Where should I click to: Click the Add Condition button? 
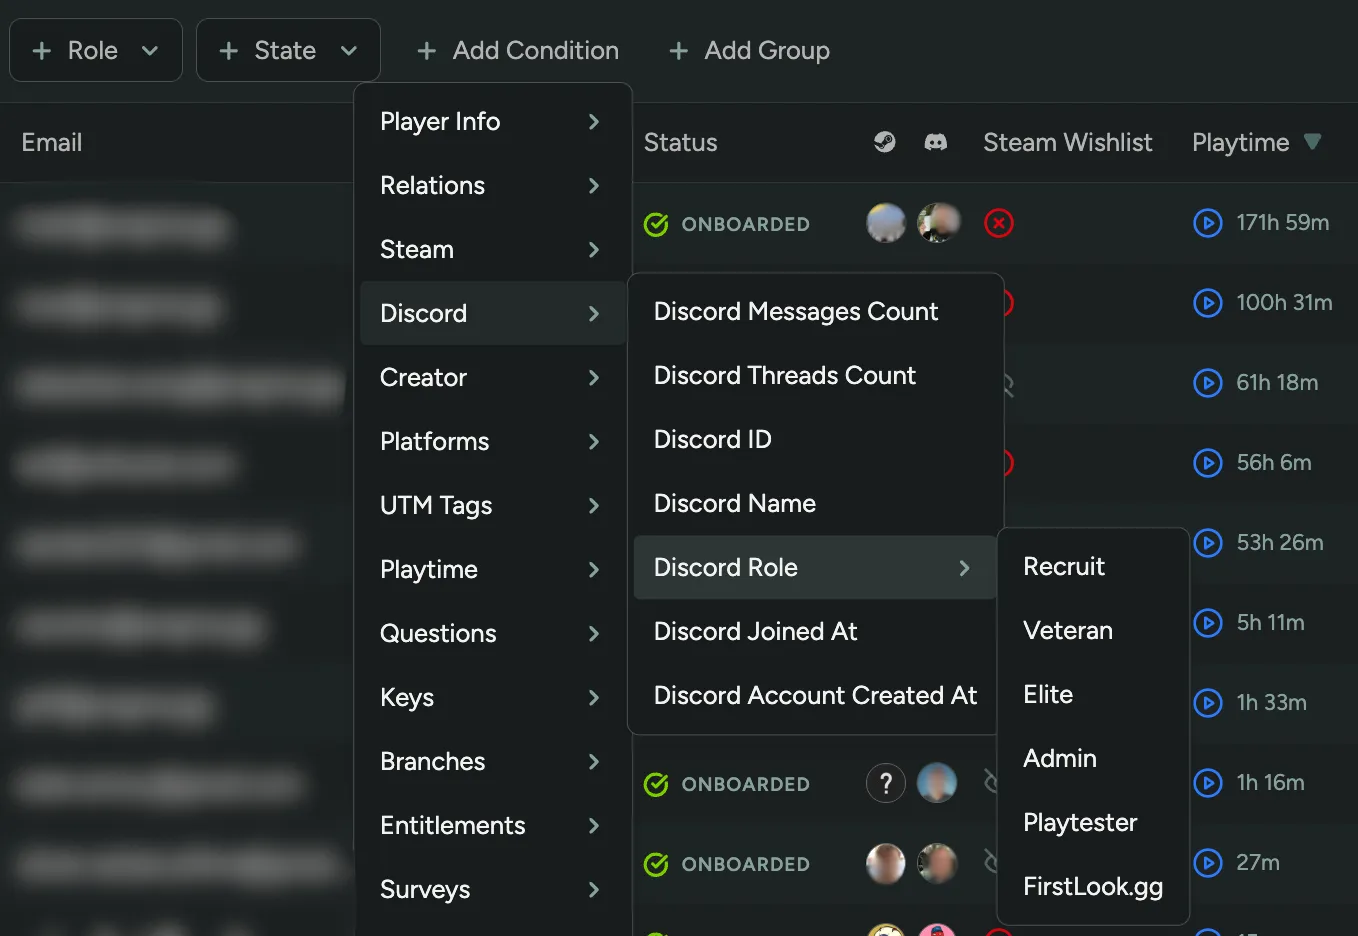517,50
